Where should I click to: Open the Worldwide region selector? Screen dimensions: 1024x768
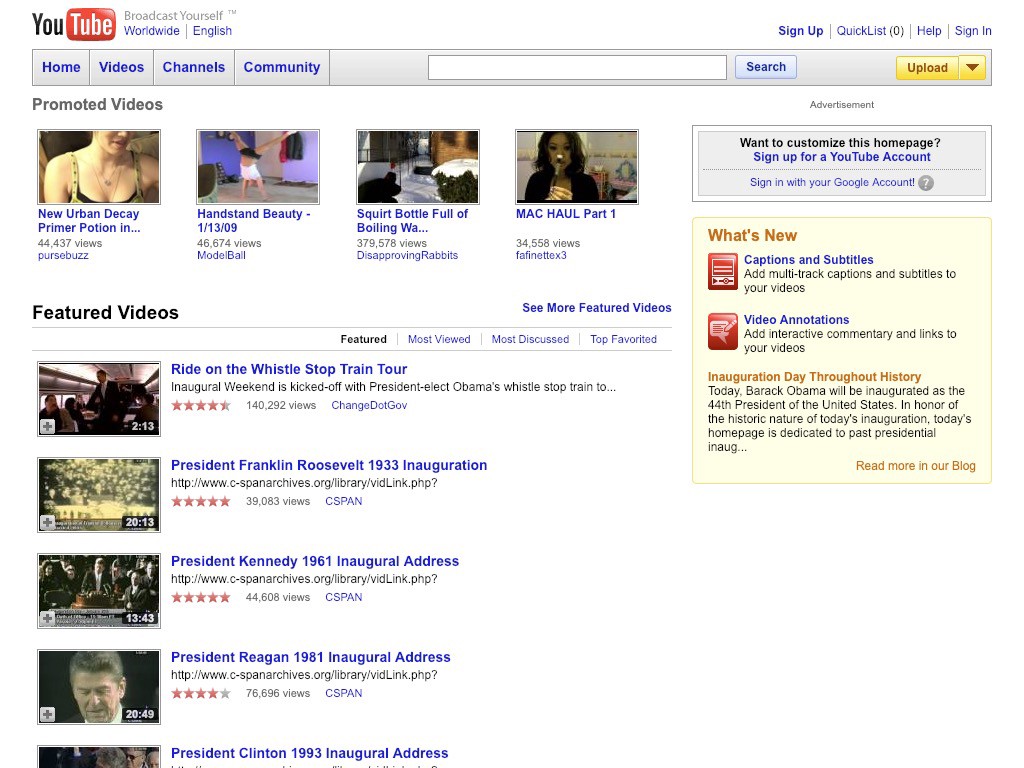point(152,31)
